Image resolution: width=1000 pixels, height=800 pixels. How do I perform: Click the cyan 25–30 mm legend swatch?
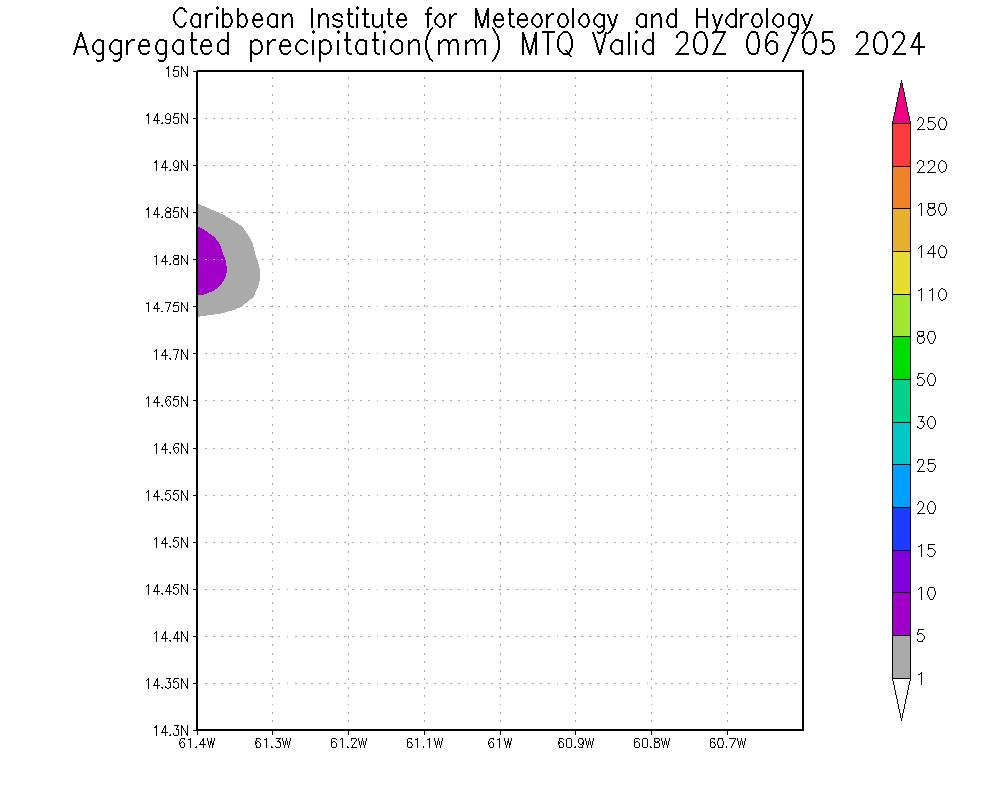pyautogui.click(x=901, y=443)
